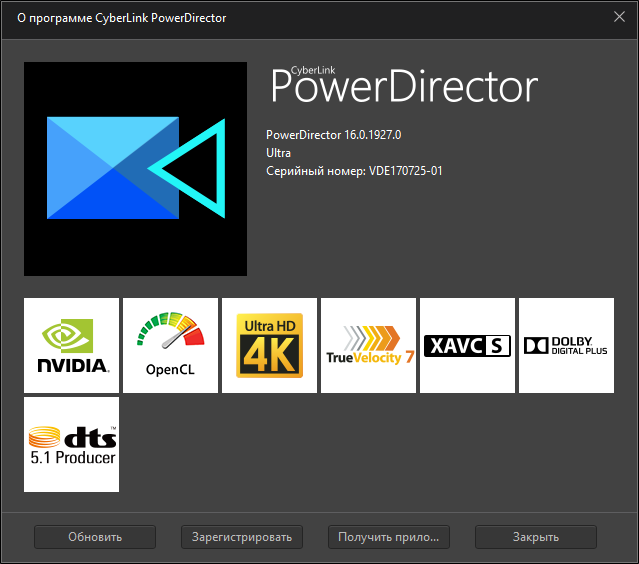Viewport: 639px width, 564px height.
Task: Click the large PowerDirector wordmark
Action: point(405,90)
